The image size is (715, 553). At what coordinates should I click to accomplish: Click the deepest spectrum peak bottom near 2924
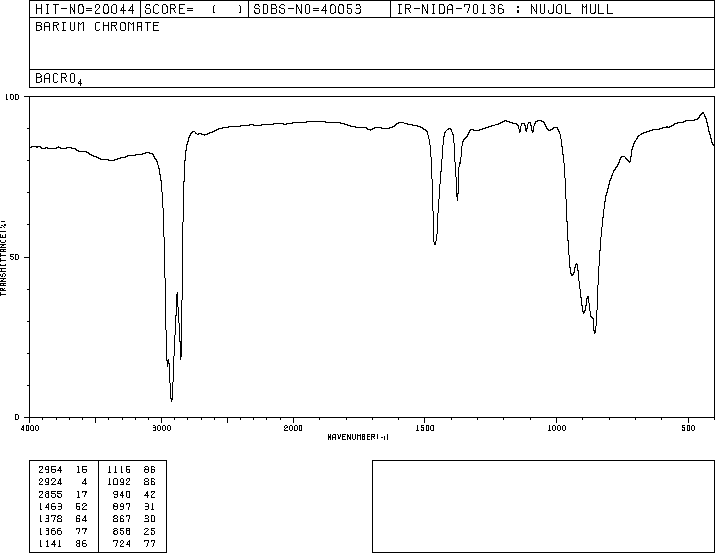(x=171, y=401)
